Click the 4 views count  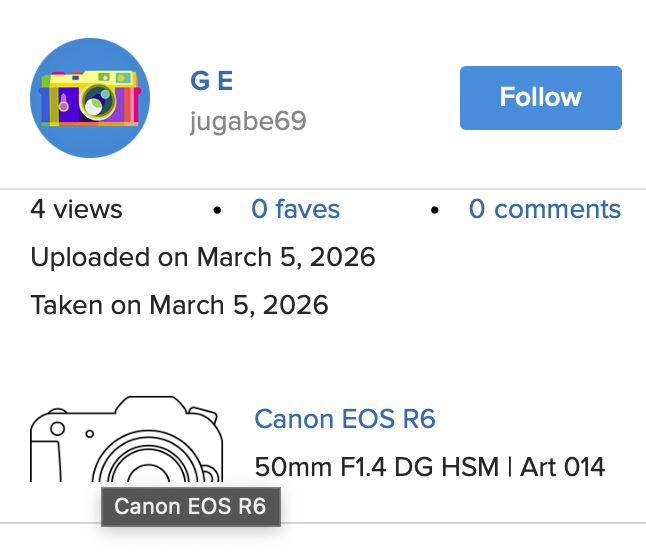point(76,210)
